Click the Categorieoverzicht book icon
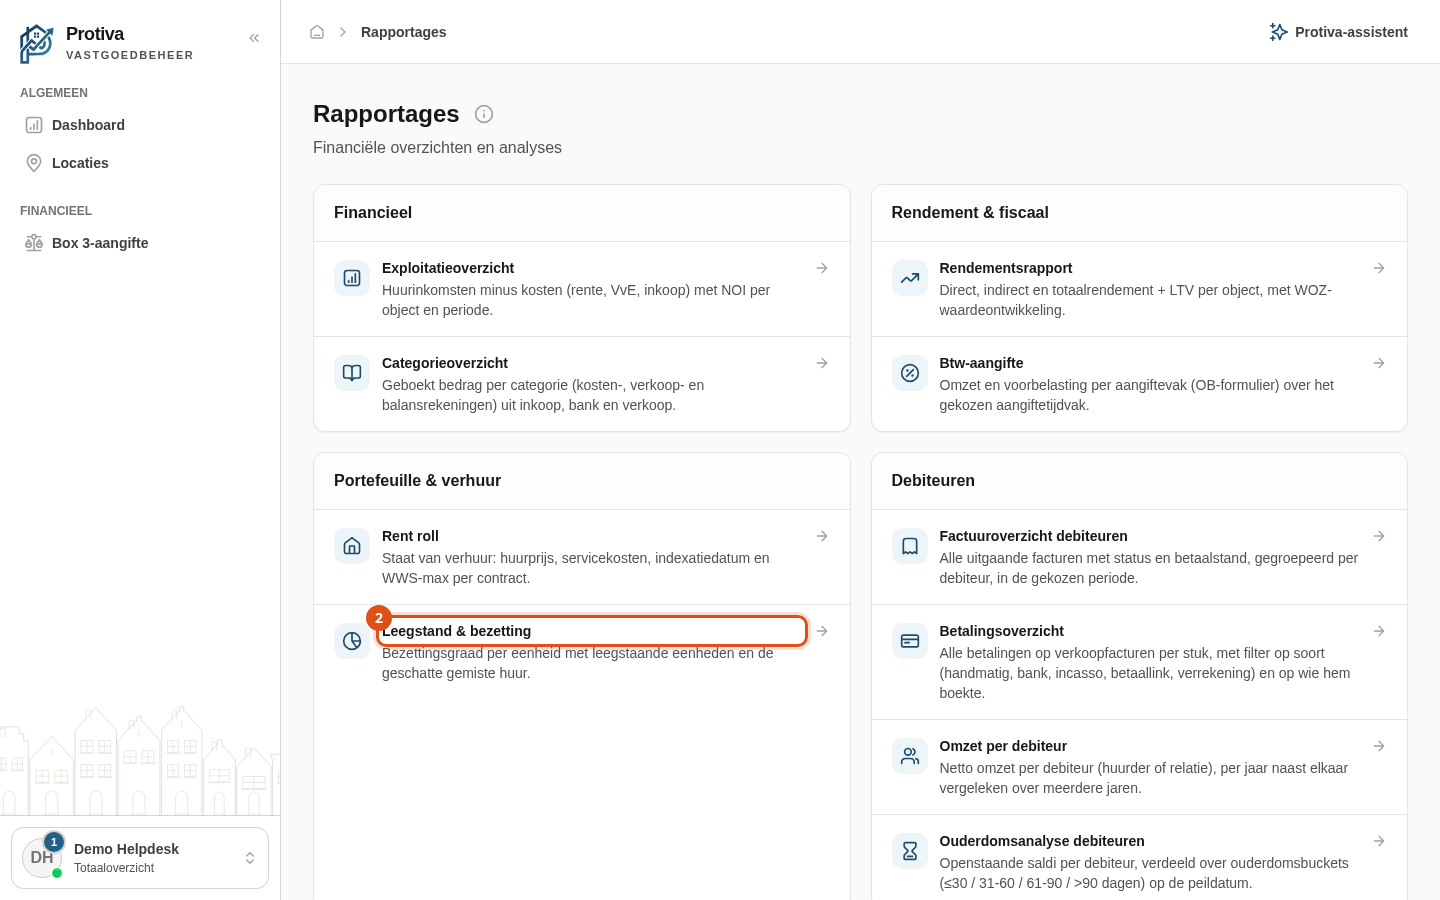This screenshot has height=900, width=1440. (x=352, y=373)
